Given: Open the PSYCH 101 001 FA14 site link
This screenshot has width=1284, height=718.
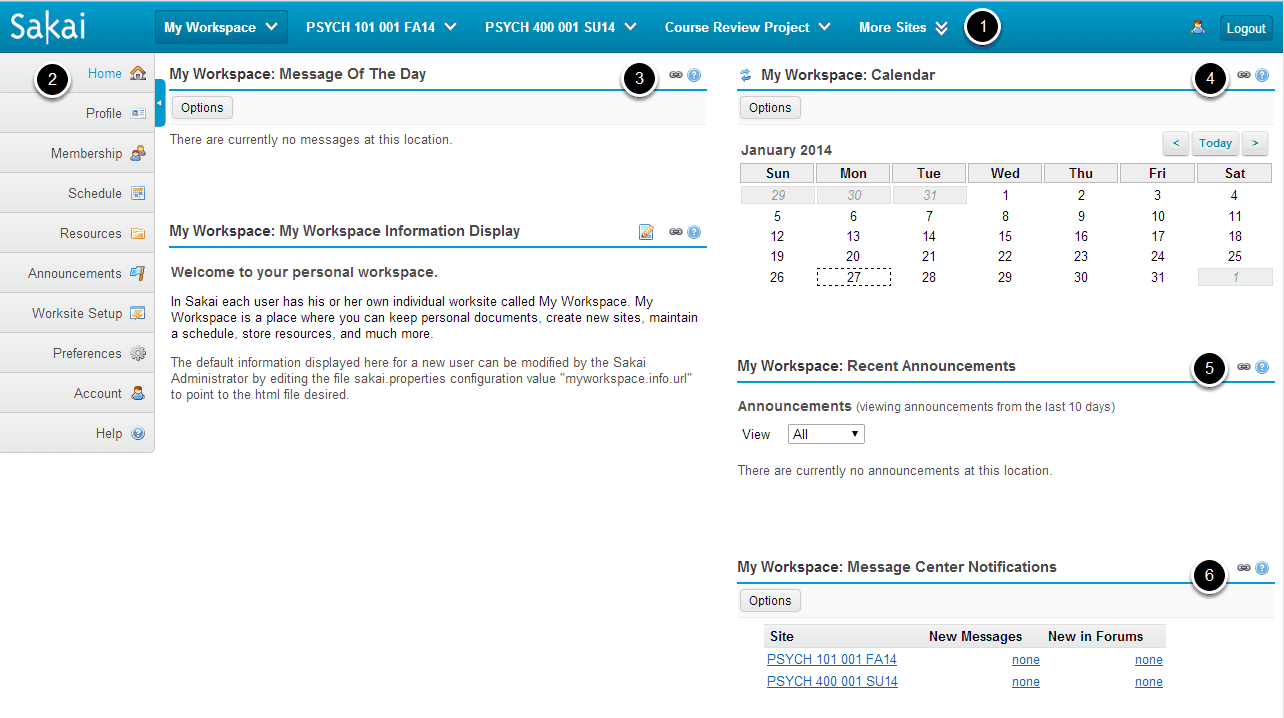Looking at the screenshot, I should click(832, 660).
